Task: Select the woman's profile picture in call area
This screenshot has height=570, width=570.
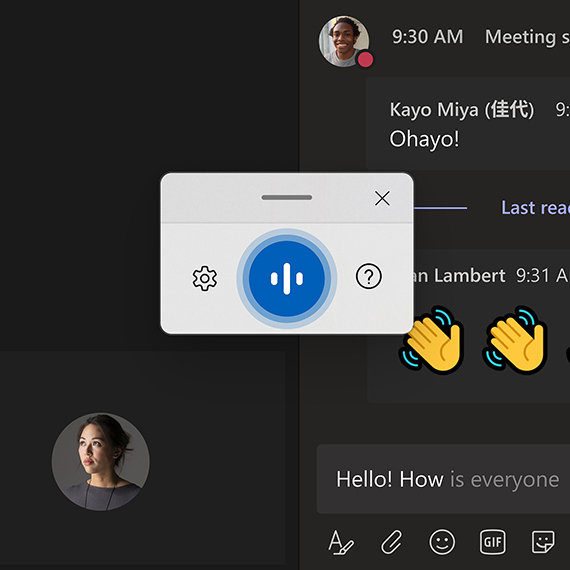Action: [100, 462]
